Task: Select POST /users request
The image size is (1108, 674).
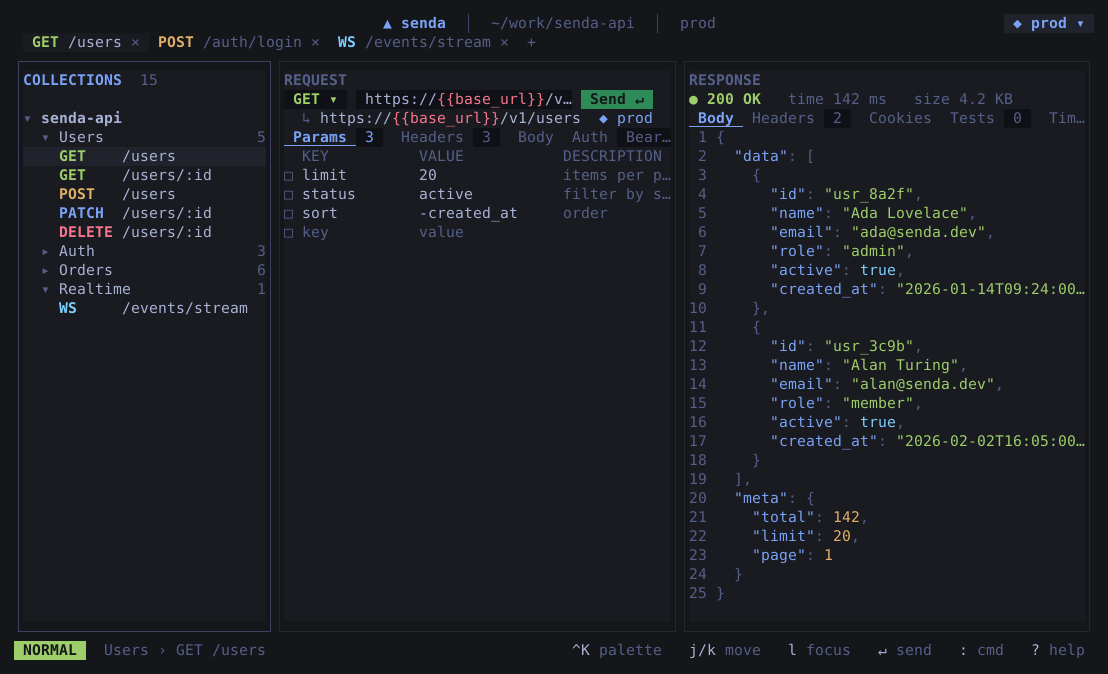Action: 145,194
